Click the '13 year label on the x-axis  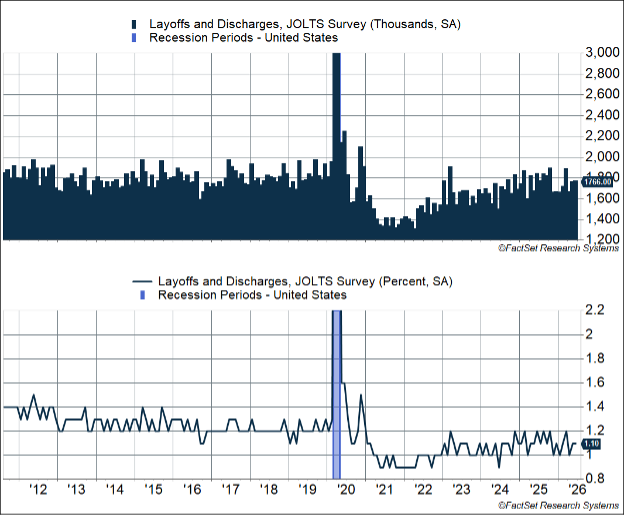click(x=76, y=489)
